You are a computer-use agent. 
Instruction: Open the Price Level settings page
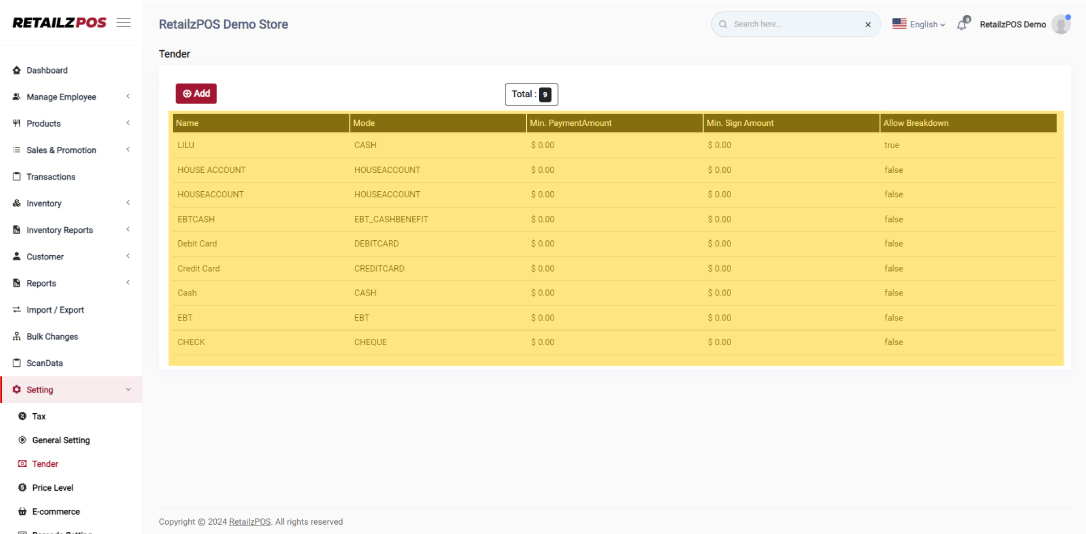pos(52,488)
